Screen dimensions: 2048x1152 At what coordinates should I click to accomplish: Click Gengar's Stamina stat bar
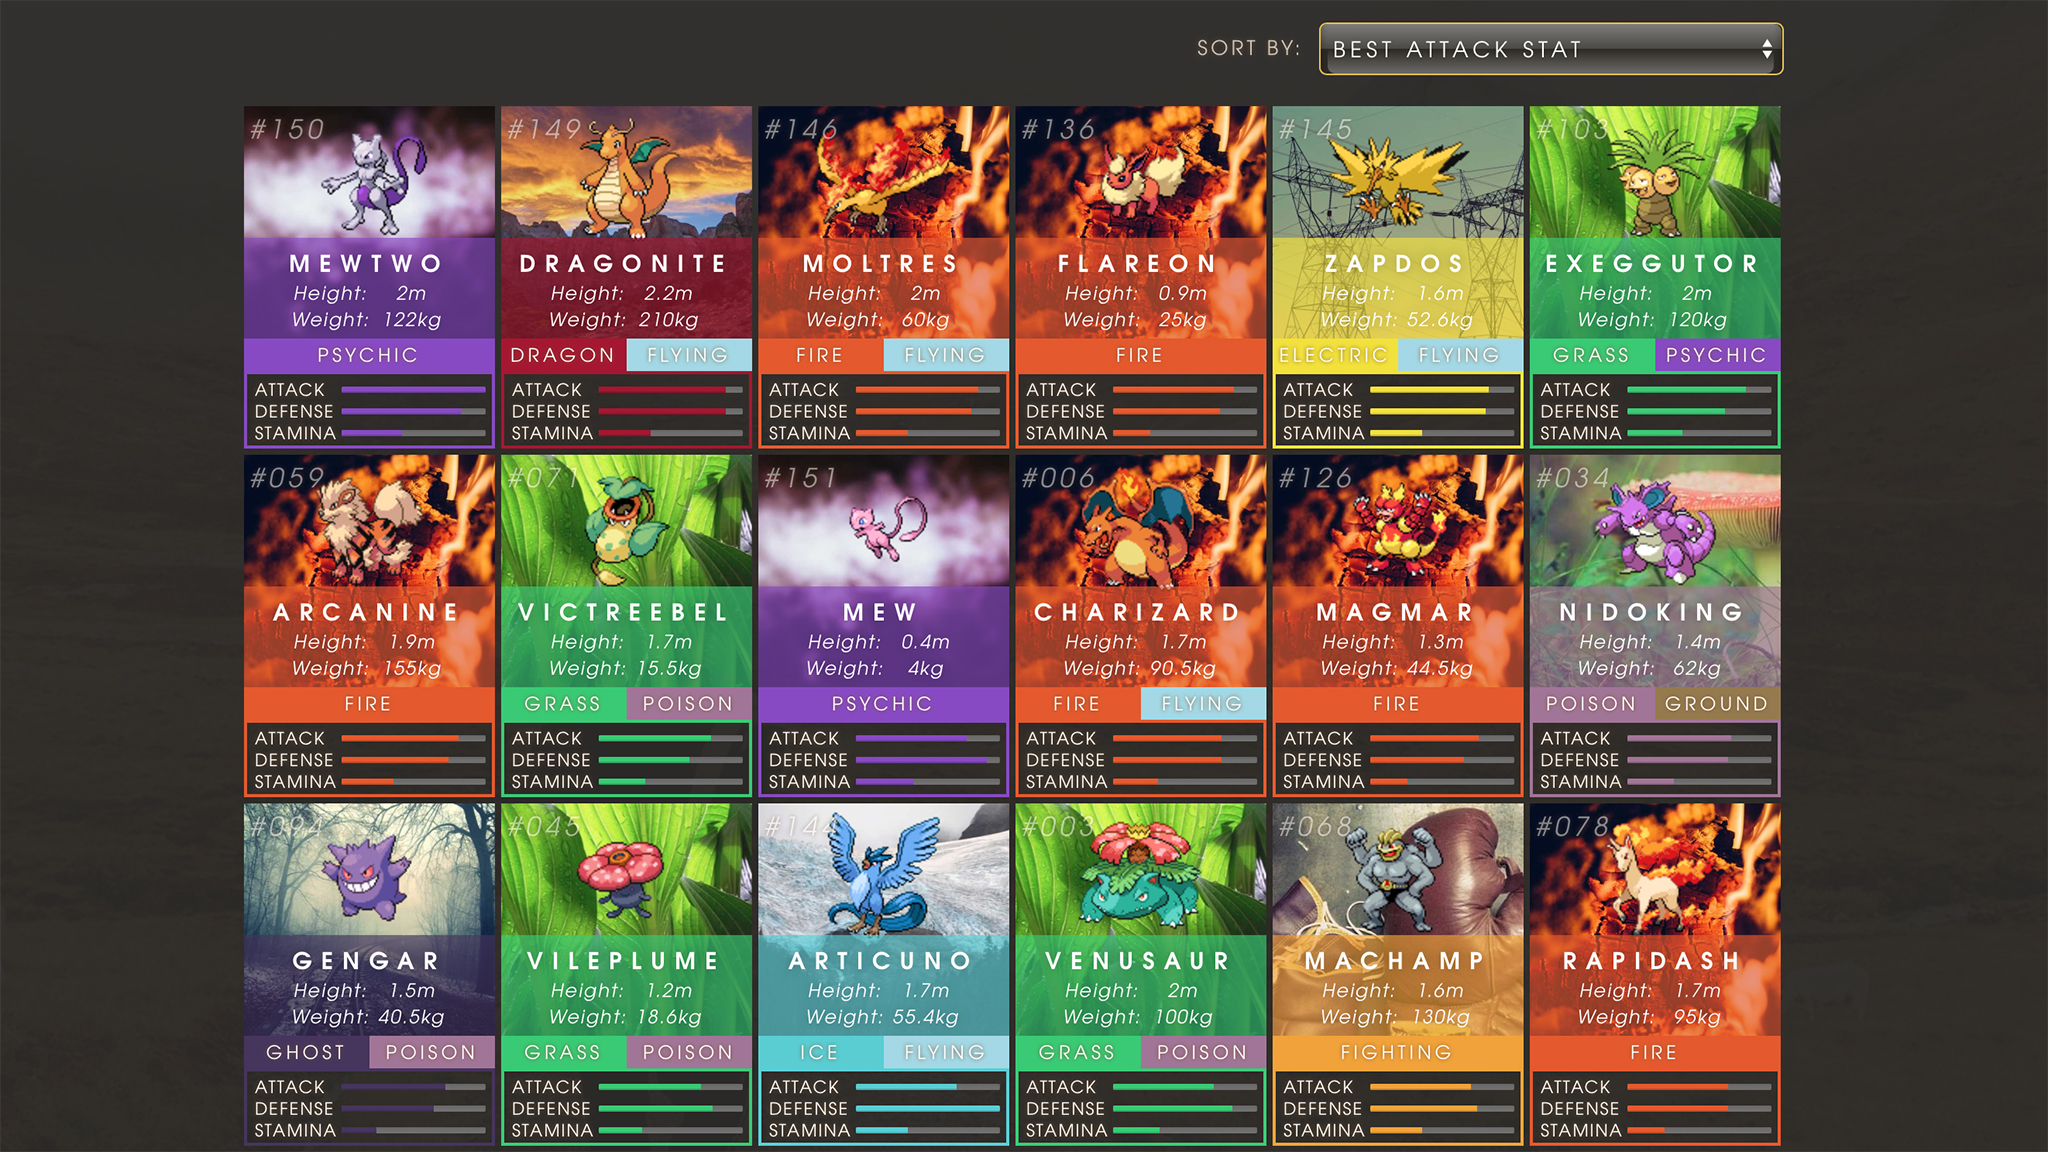pos(414,1131)
